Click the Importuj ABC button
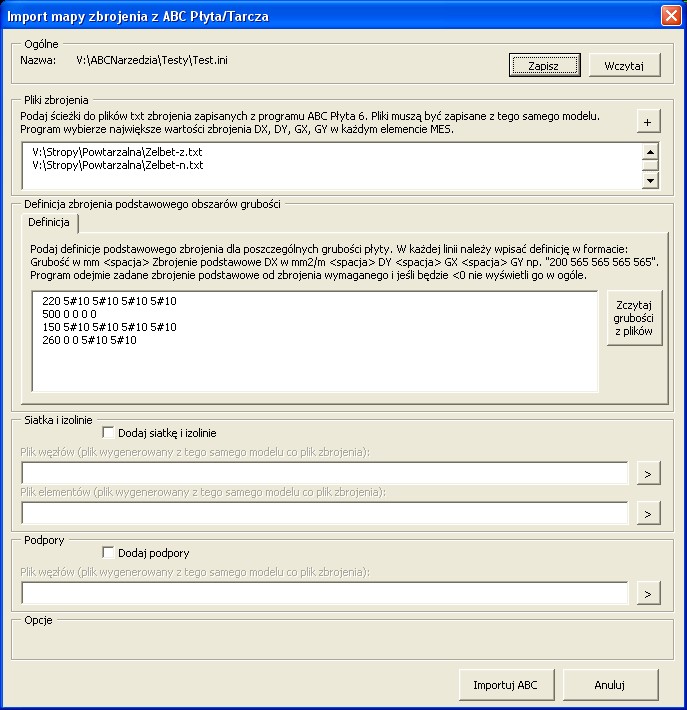Viewport: 687px width, 710px height. [505, 685]
